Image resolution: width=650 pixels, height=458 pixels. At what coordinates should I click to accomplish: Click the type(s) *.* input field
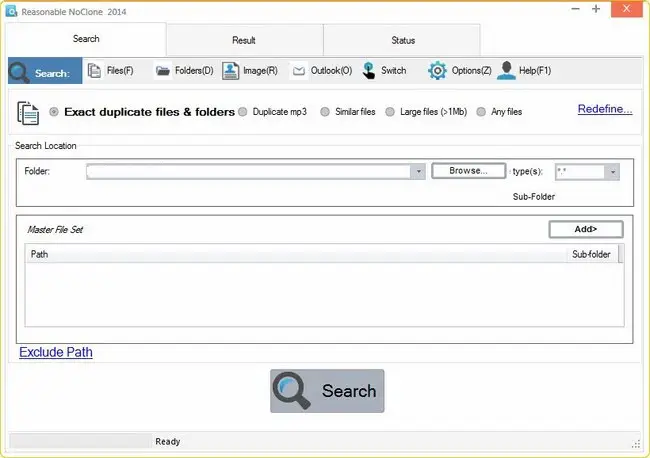580,172
